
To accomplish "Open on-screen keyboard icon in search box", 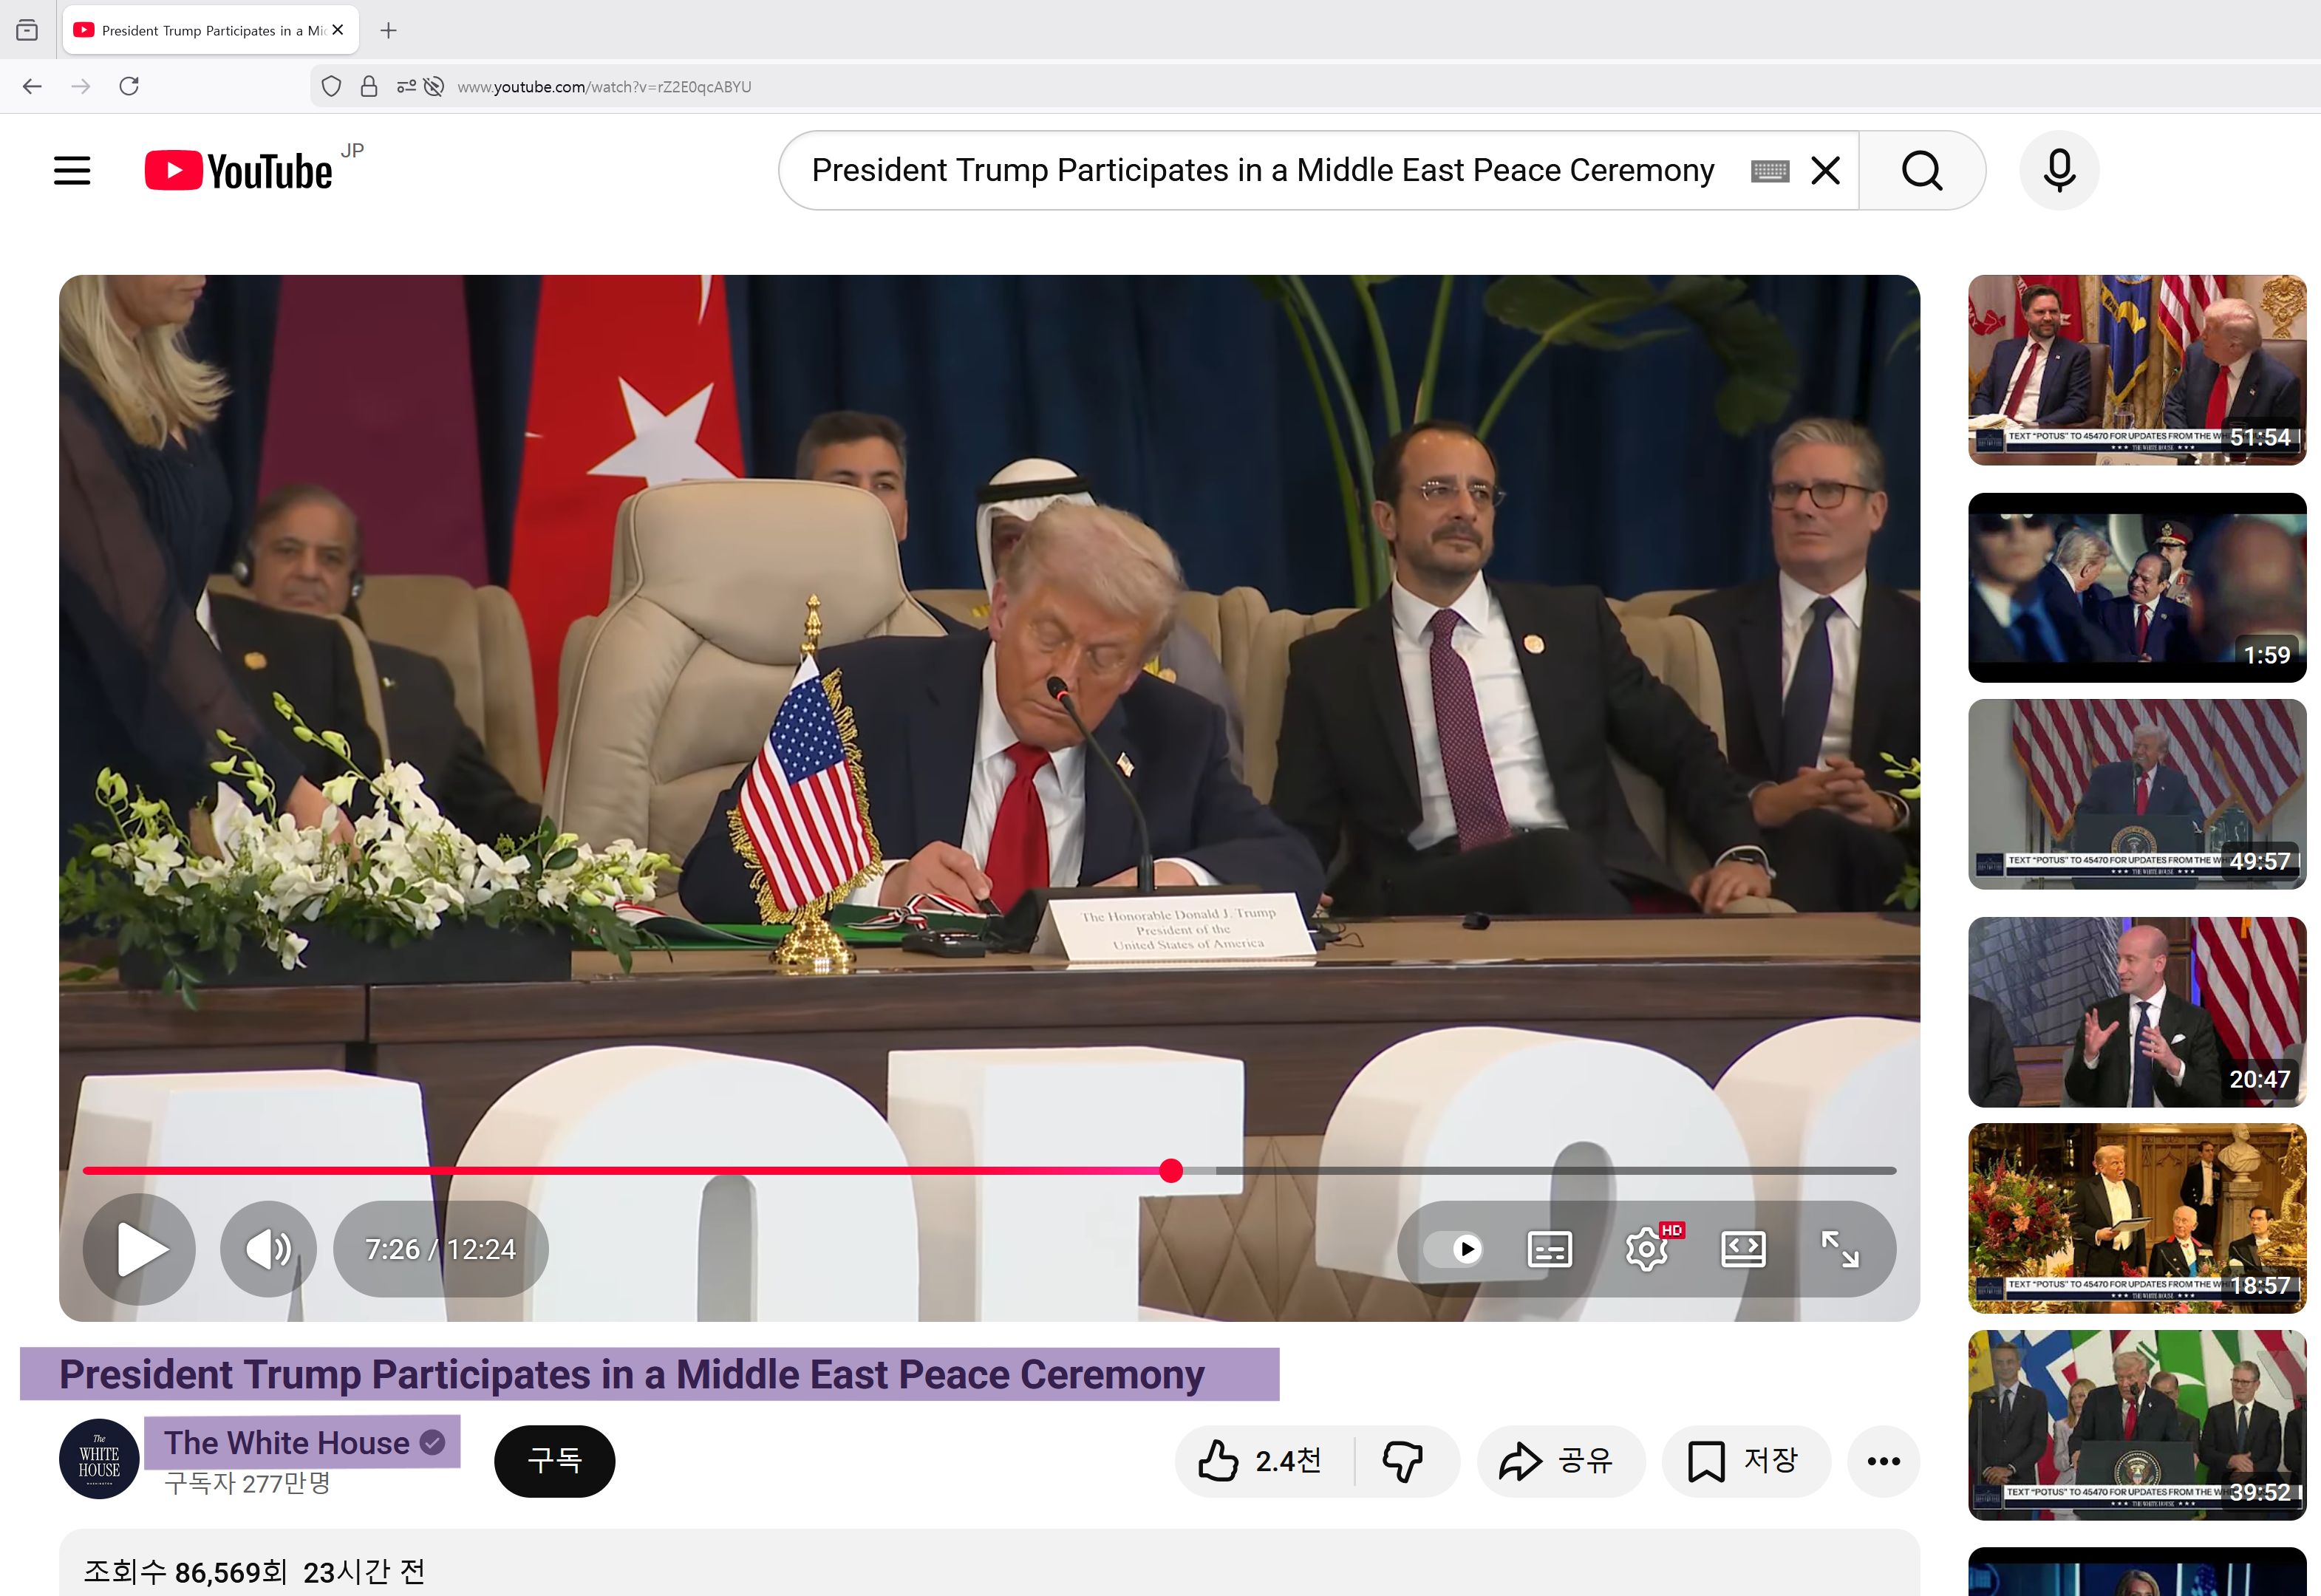I will [x=1769, y=171].
